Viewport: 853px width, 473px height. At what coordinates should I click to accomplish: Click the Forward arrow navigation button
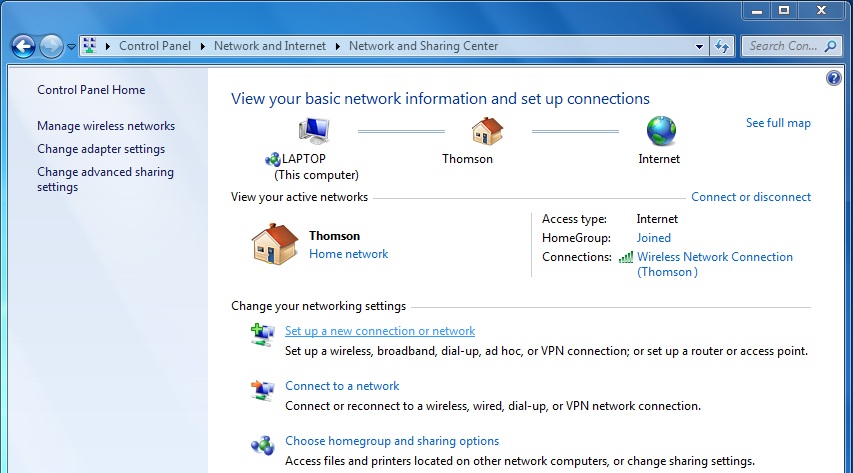[51, 46]
